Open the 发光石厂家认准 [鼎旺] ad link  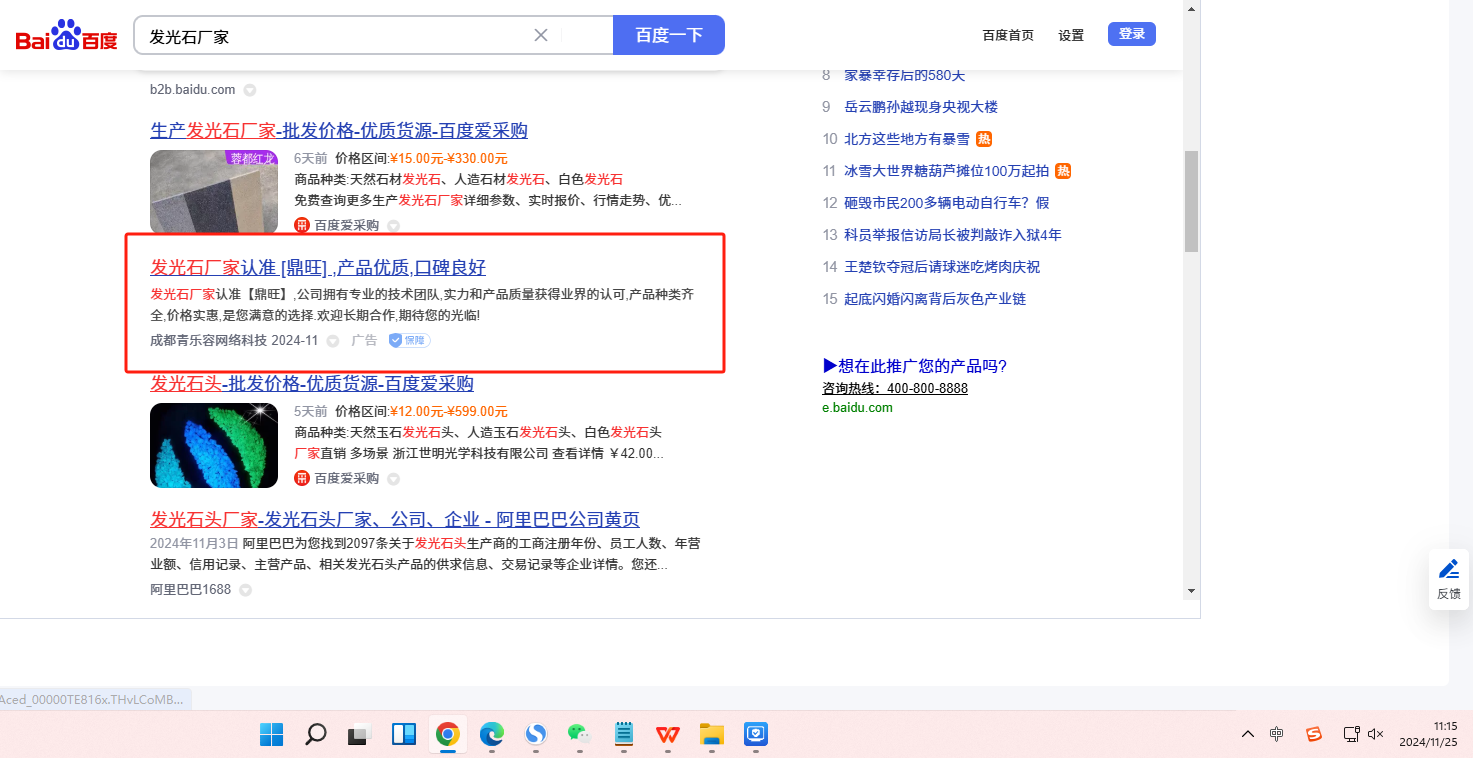(x=318, y=267)
